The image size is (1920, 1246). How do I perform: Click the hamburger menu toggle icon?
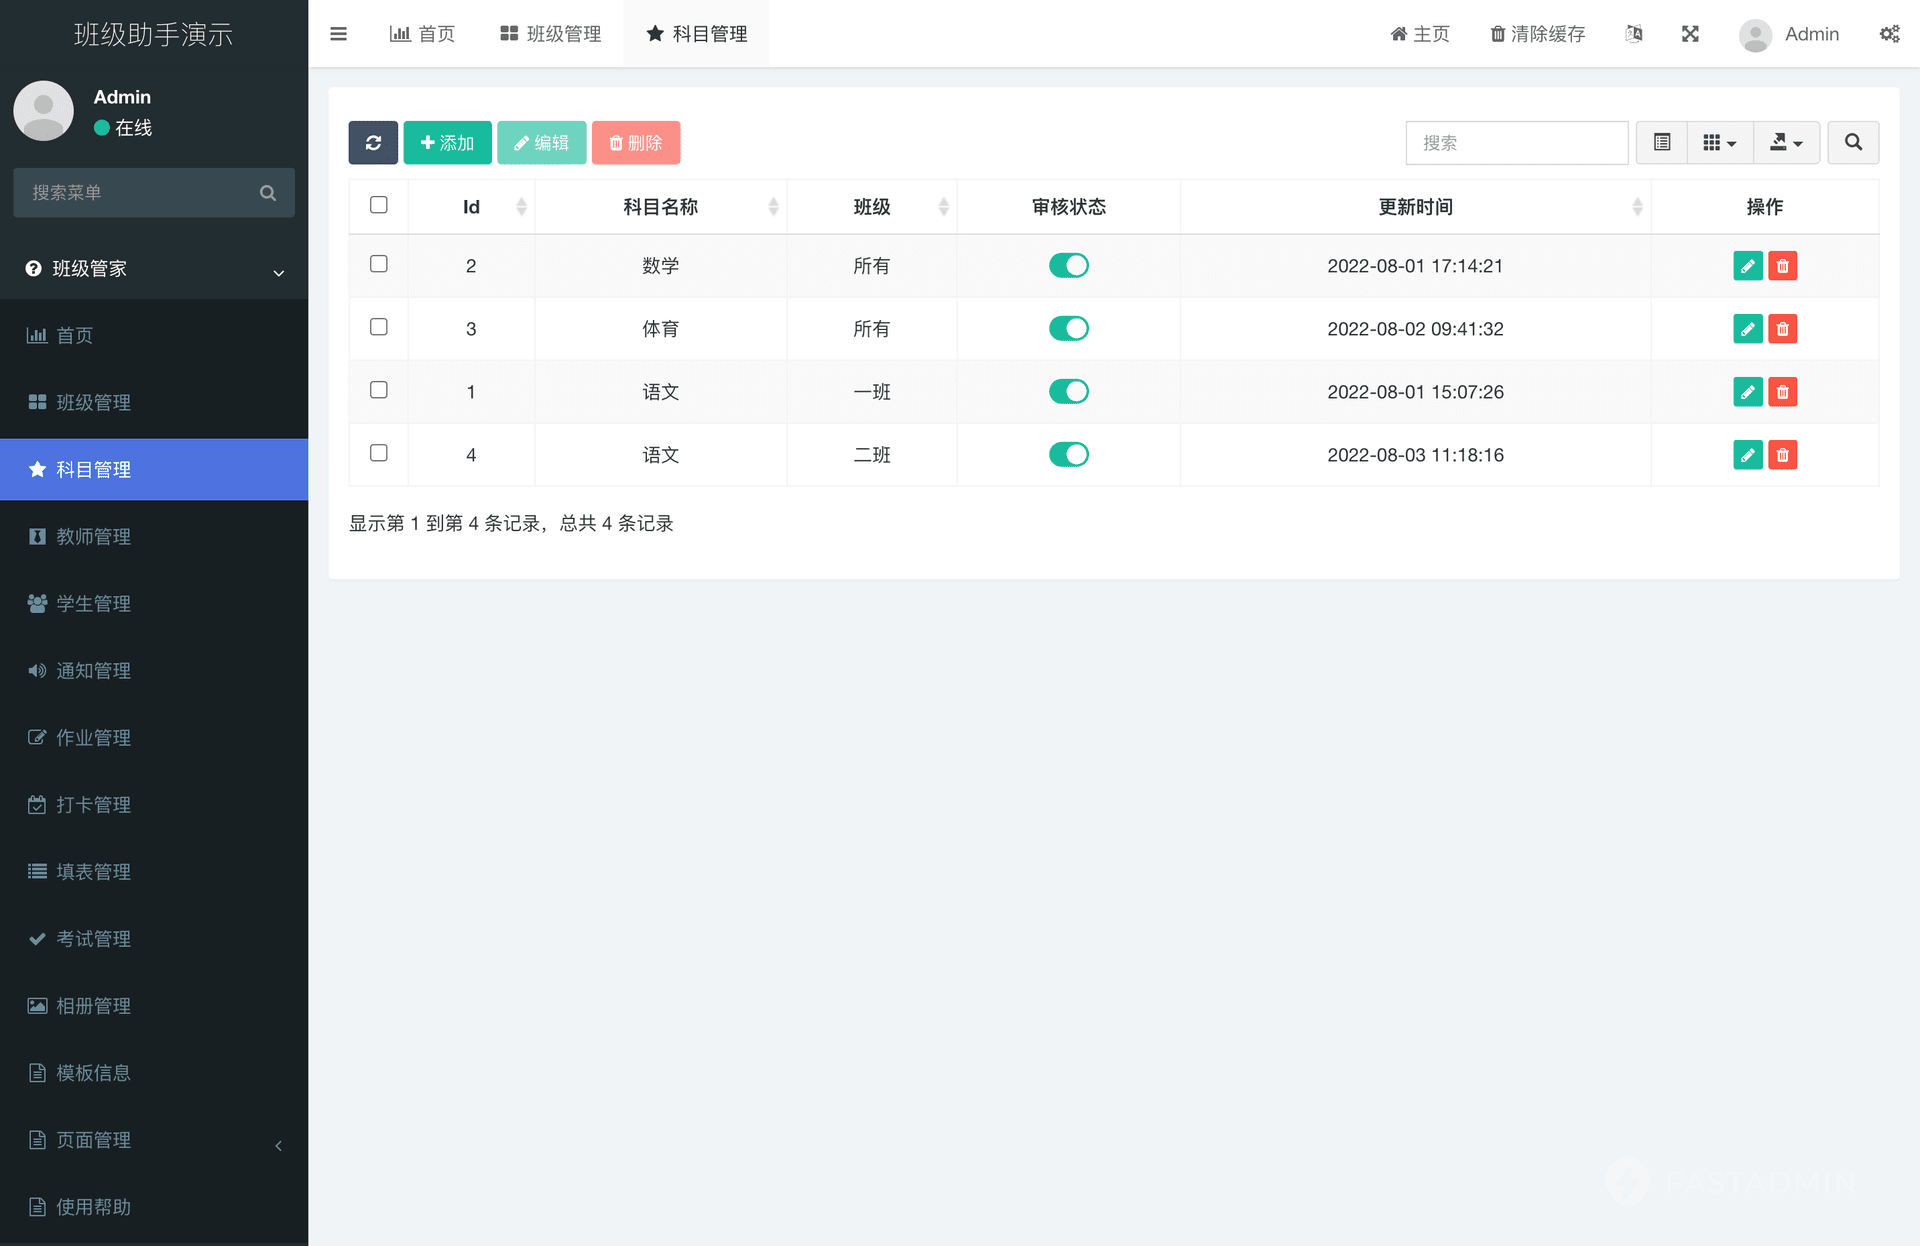coord(338,34)
